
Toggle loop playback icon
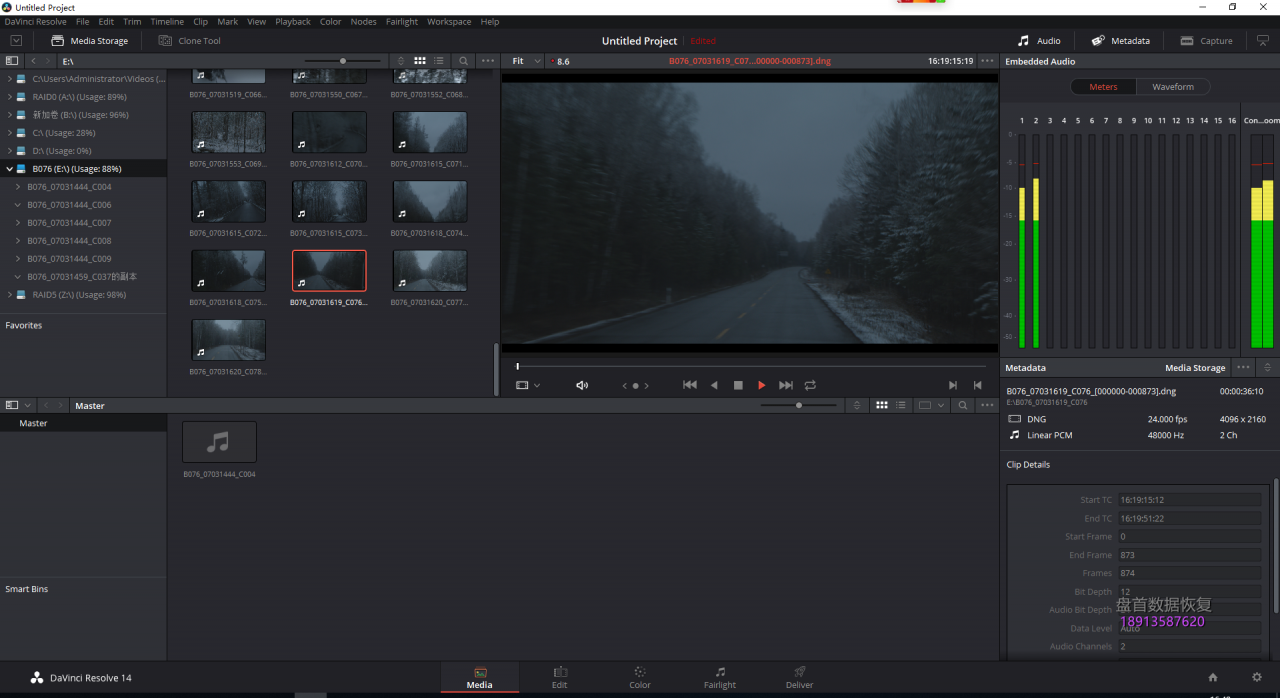point(810,385)
